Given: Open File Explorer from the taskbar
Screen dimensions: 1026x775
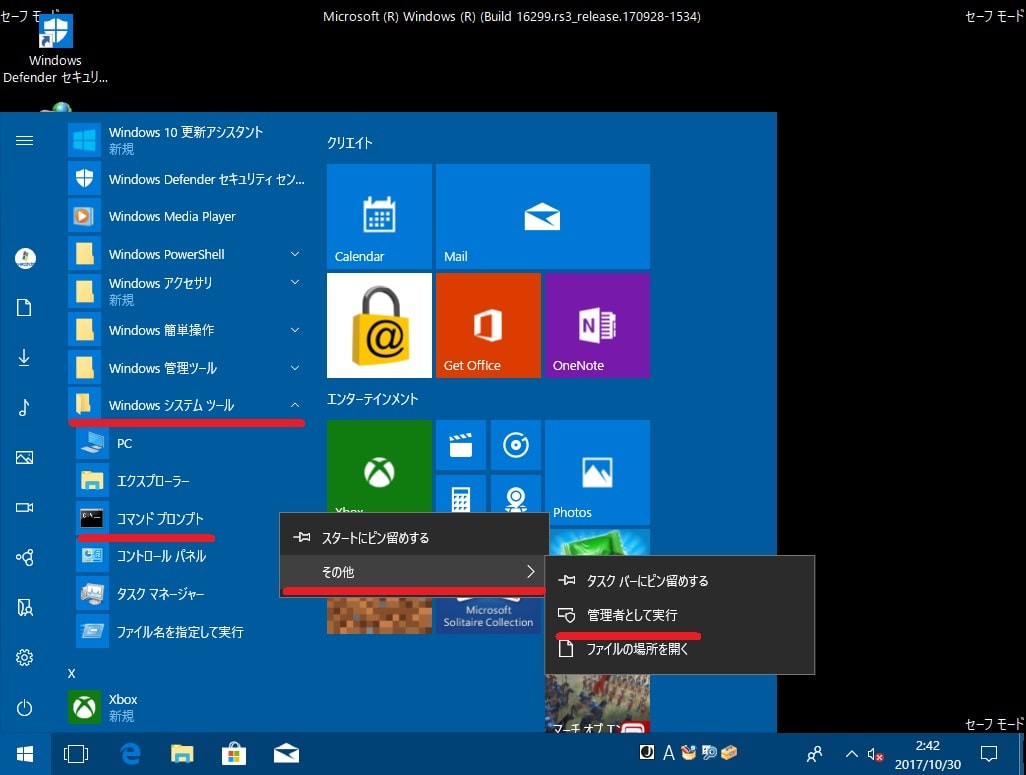Looking at the screenshot, I should [182, 754].
